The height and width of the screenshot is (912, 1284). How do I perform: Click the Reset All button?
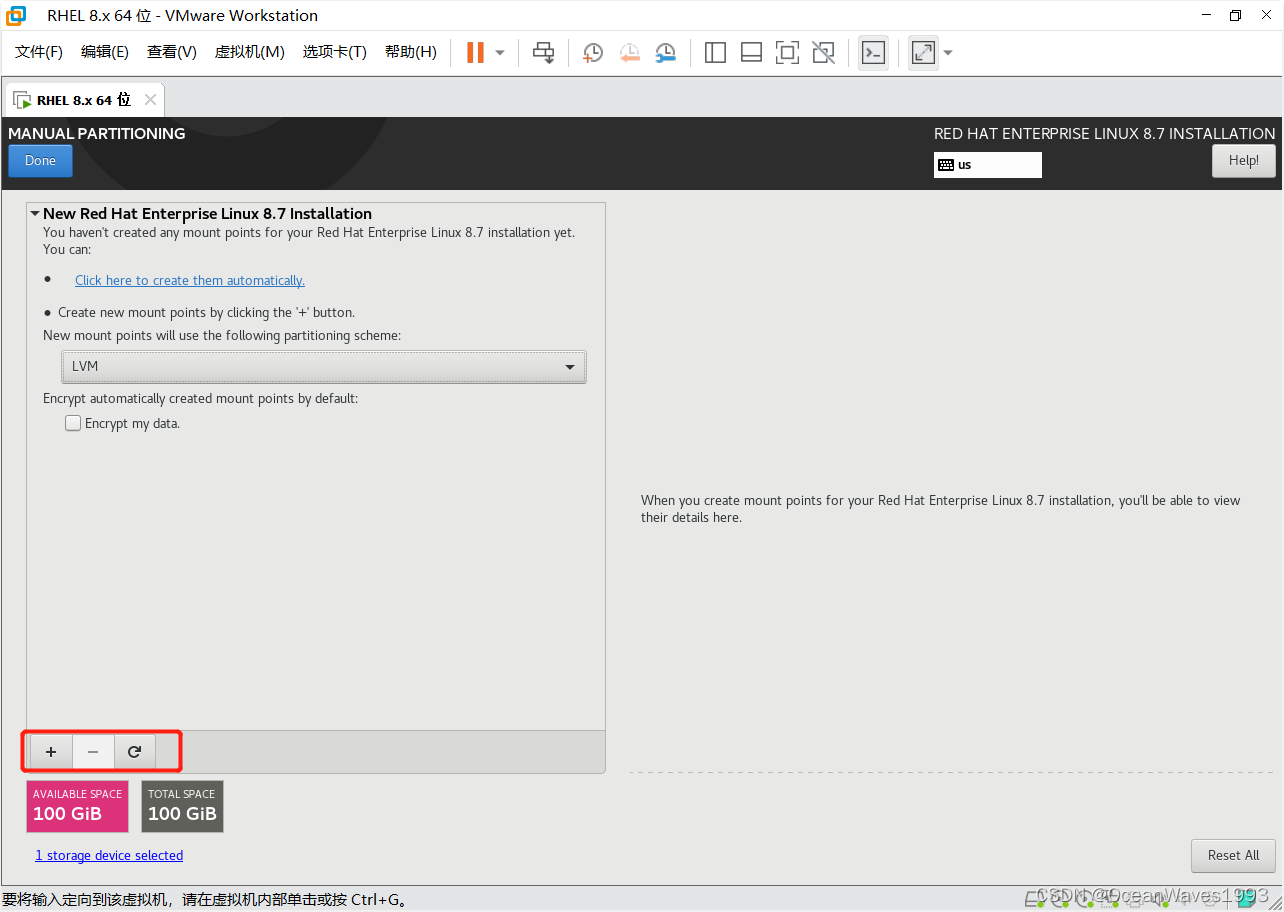coord(1233,856)
